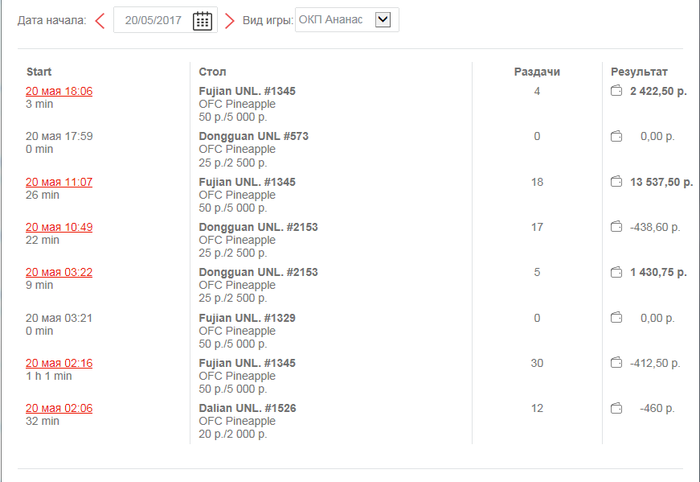Click the Раздачи column header

pyautogui.click(x=537, y=72)
